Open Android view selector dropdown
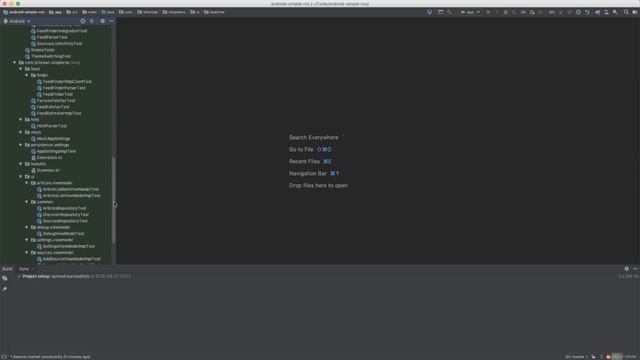This screenshot has height=360, width=640. (17, 21)
